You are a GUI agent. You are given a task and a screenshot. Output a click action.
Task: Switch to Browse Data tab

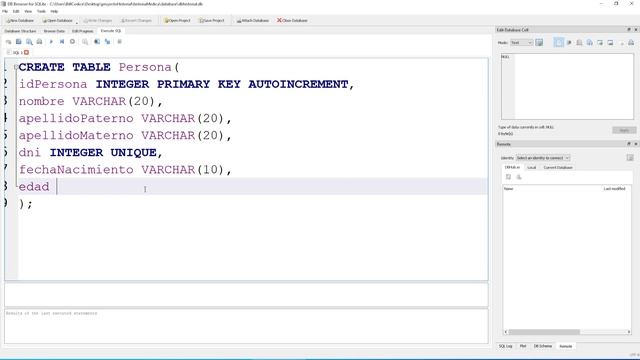click(x=54, y=31)
